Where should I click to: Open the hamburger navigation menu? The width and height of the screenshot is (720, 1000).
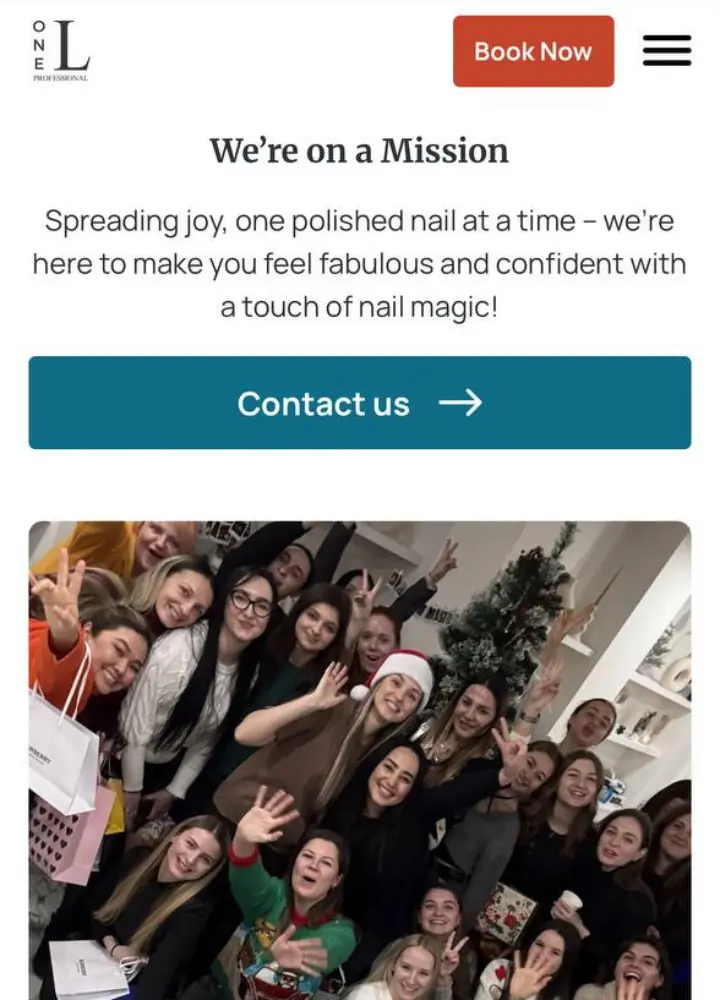pyautogui.click(x=666, y=50)
